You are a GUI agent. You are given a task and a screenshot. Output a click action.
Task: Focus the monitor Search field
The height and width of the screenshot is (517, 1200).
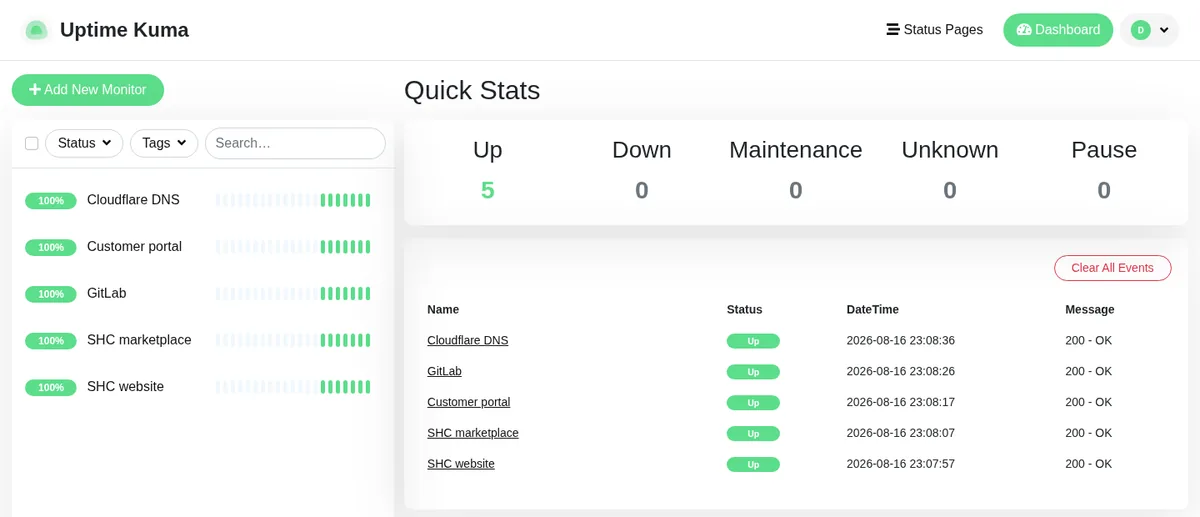(295, 143)
